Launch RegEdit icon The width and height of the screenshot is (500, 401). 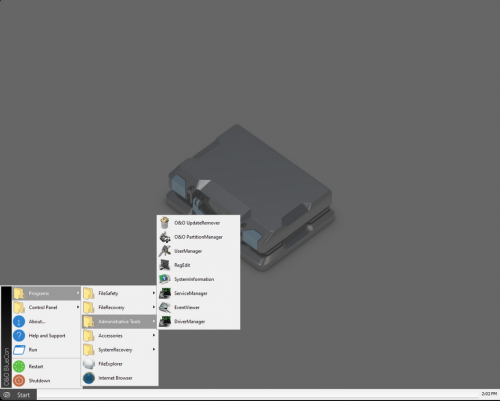(165, 265)
